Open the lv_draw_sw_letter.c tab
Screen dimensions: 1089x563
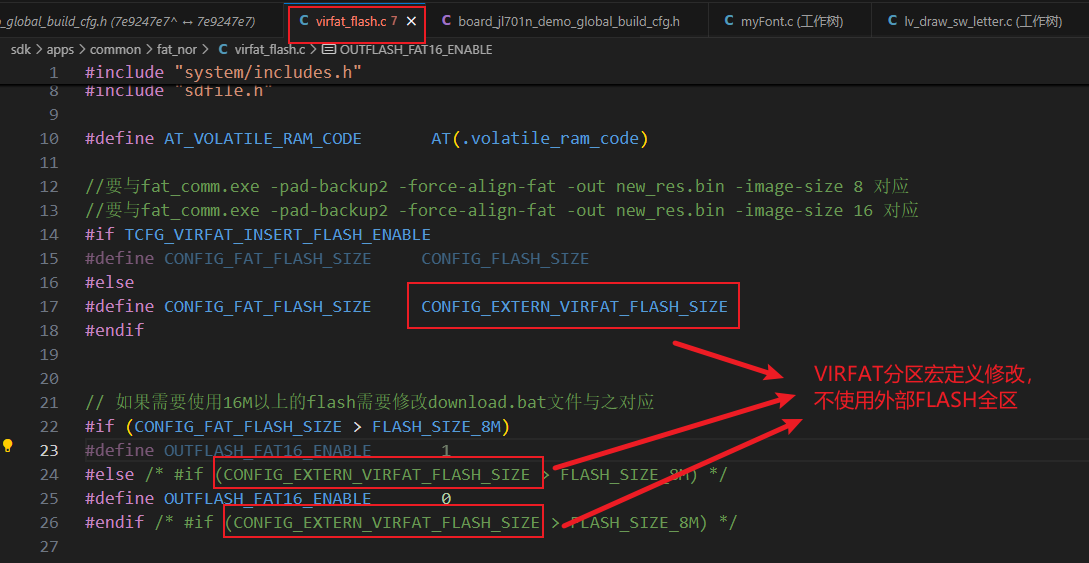982,22
